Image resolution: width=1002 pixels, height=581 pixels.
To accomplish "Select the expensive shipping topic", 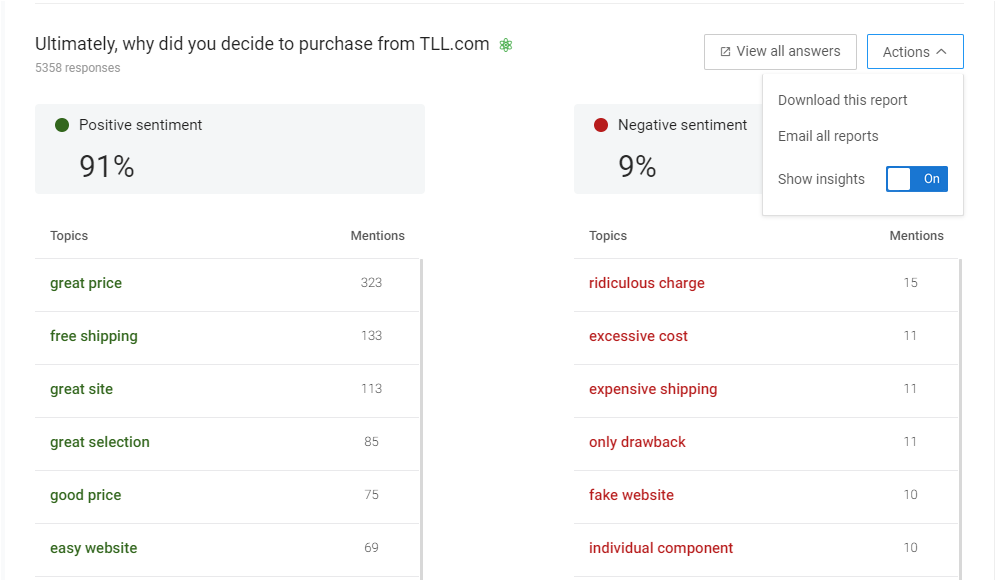I will point(652,389).
